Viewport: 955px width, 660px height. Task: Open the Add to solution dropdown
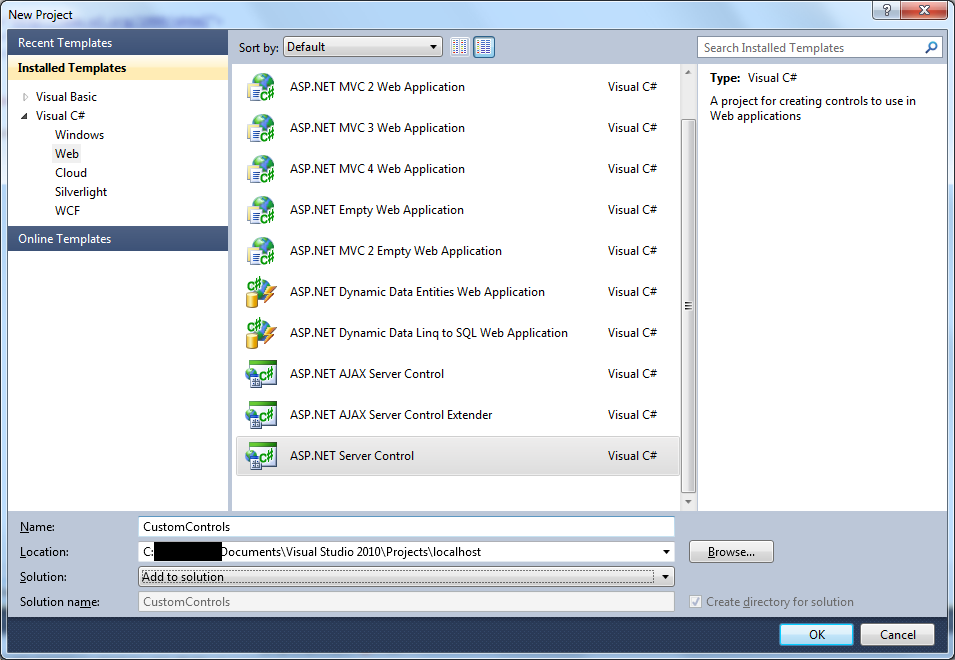point(406,577)
